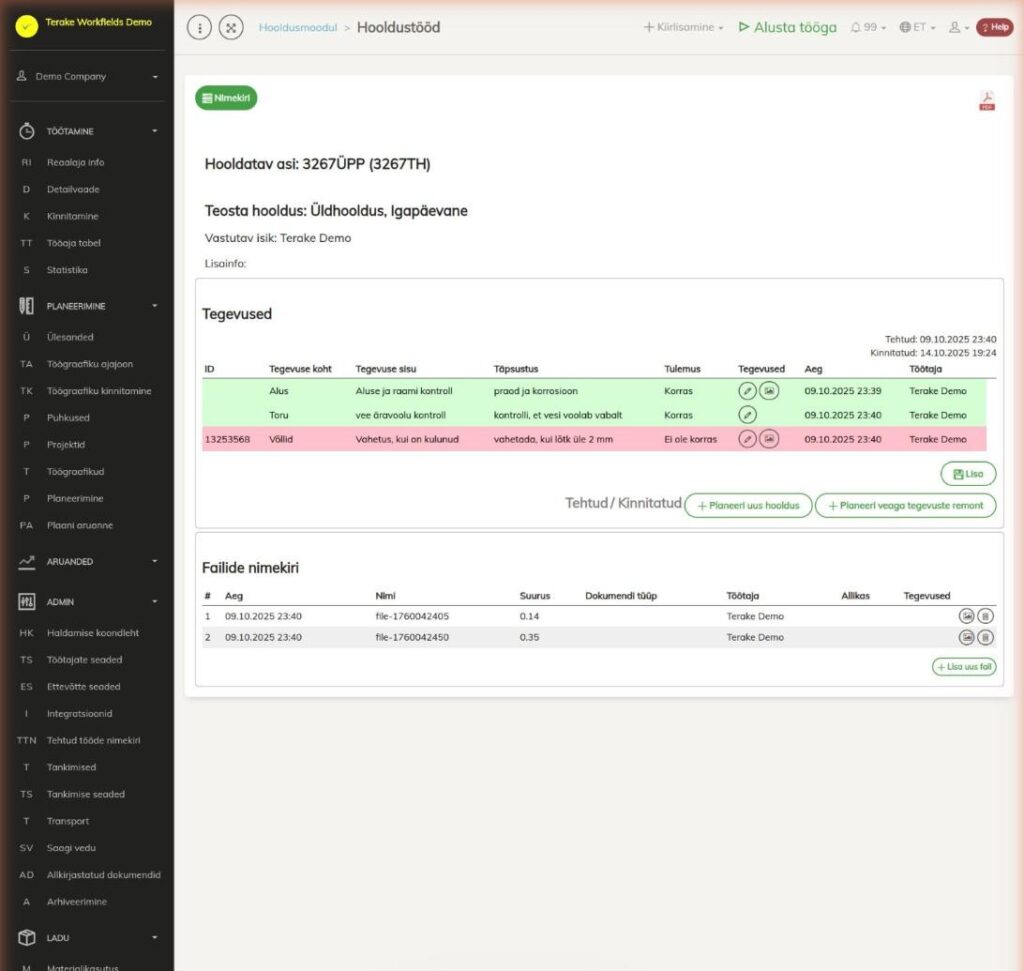Go to Tööaja tabel in sidebar

point(74,243)
